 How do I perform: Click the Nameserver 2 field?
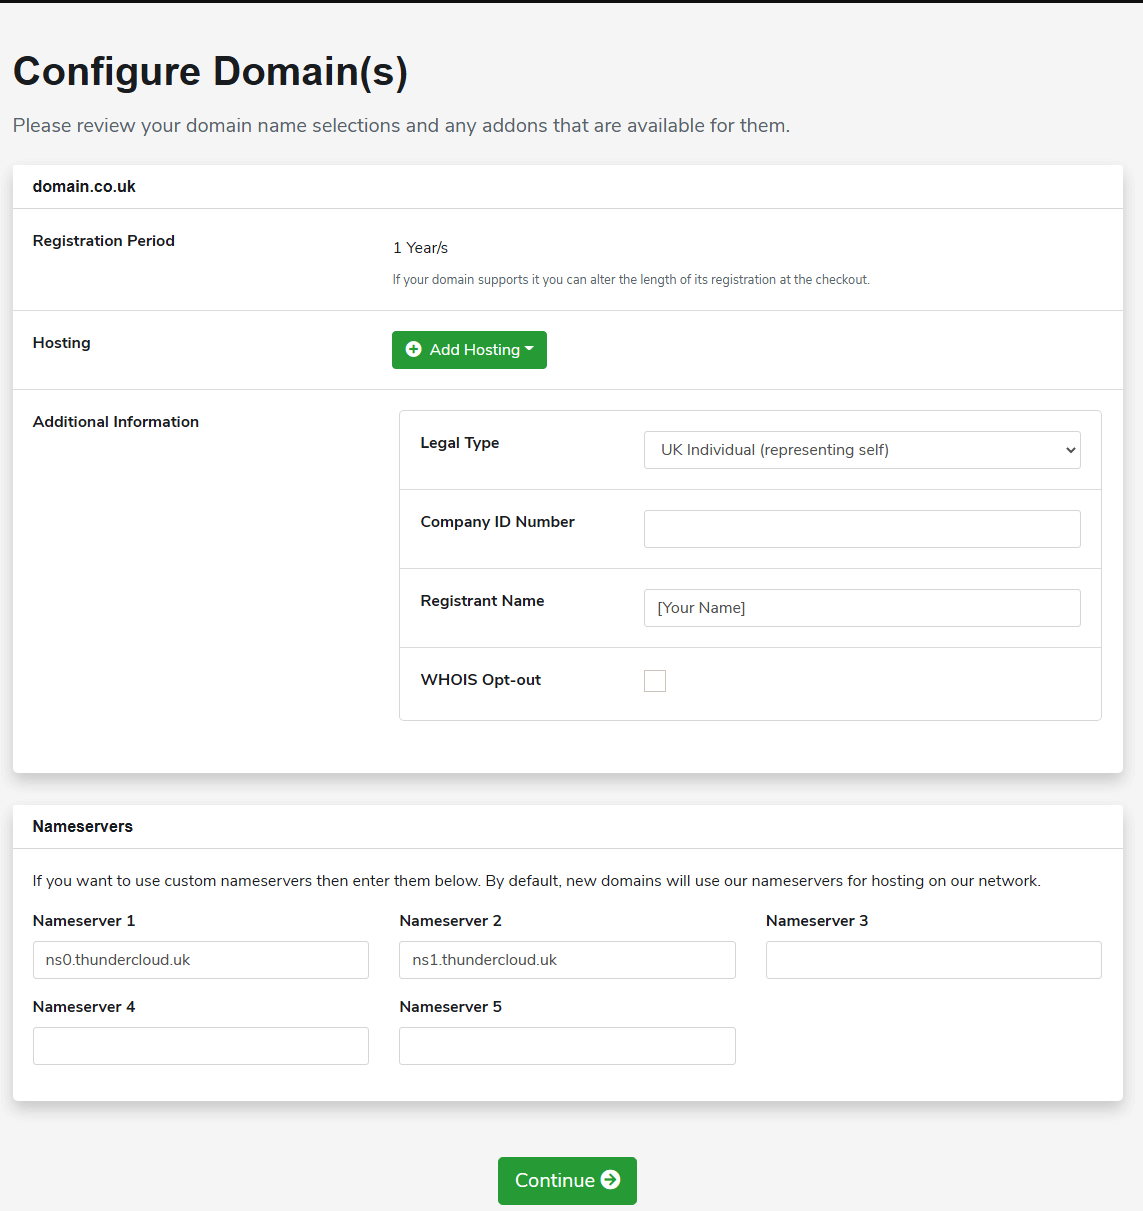tap(567, 960)
